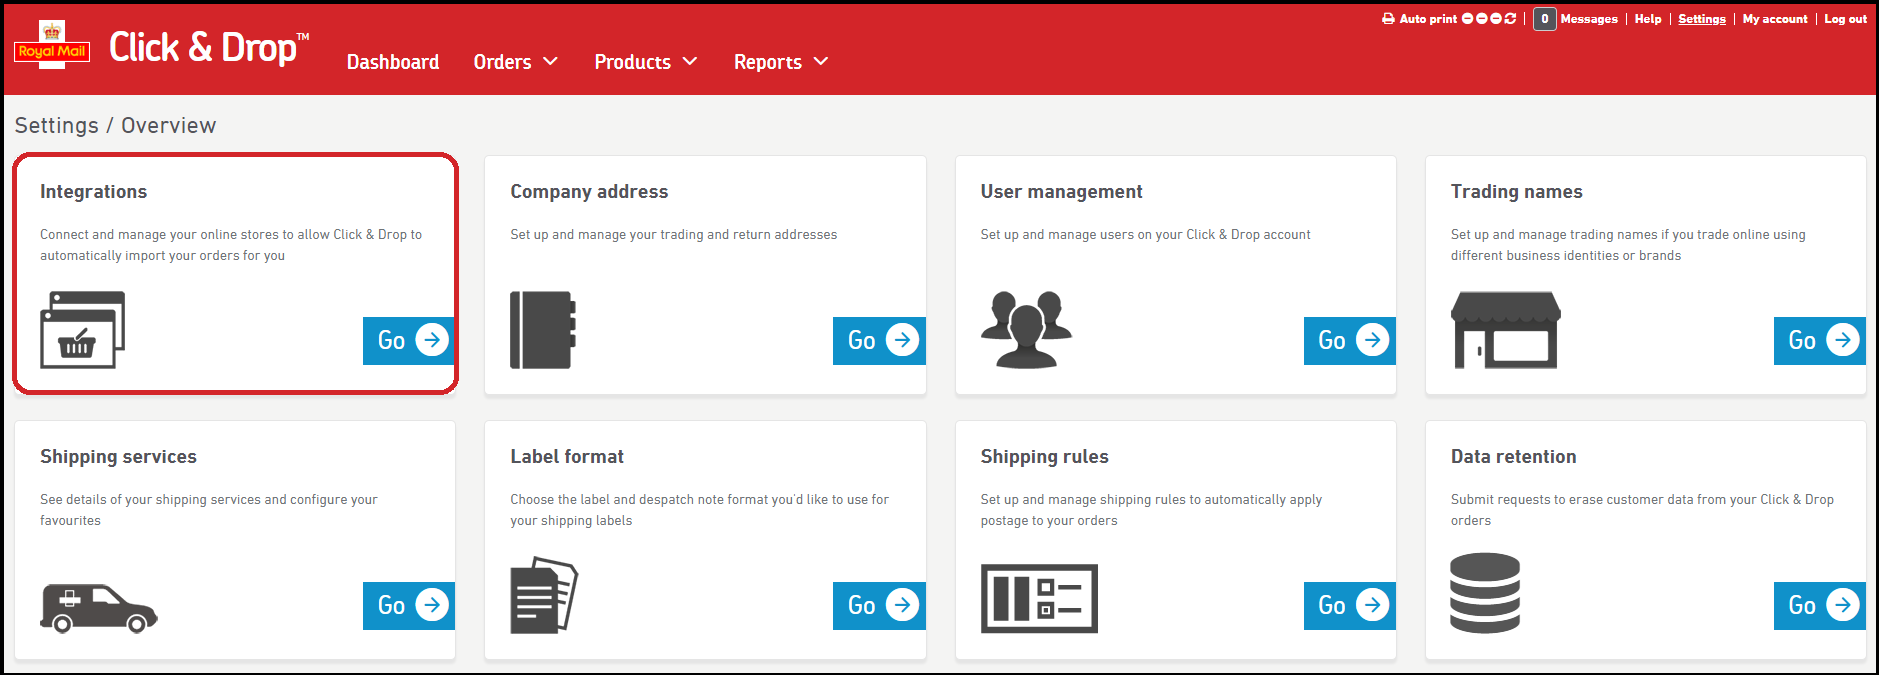Image resolution: width=1879 pixels, height=675 pixels.
Task: Click the Data retention database icon
Action: [x=1485, y=593]
